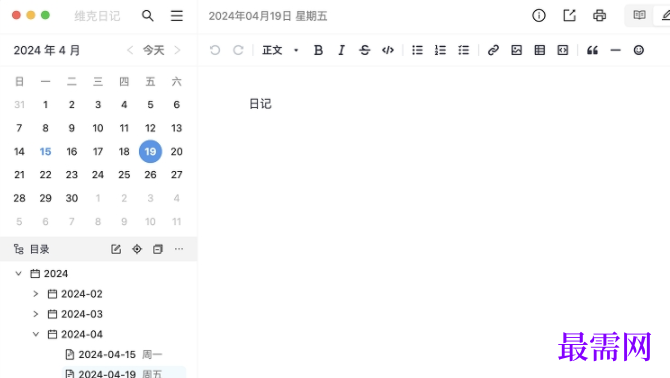
Task: Open the search magnifier icon
Action: pos(147,16)
